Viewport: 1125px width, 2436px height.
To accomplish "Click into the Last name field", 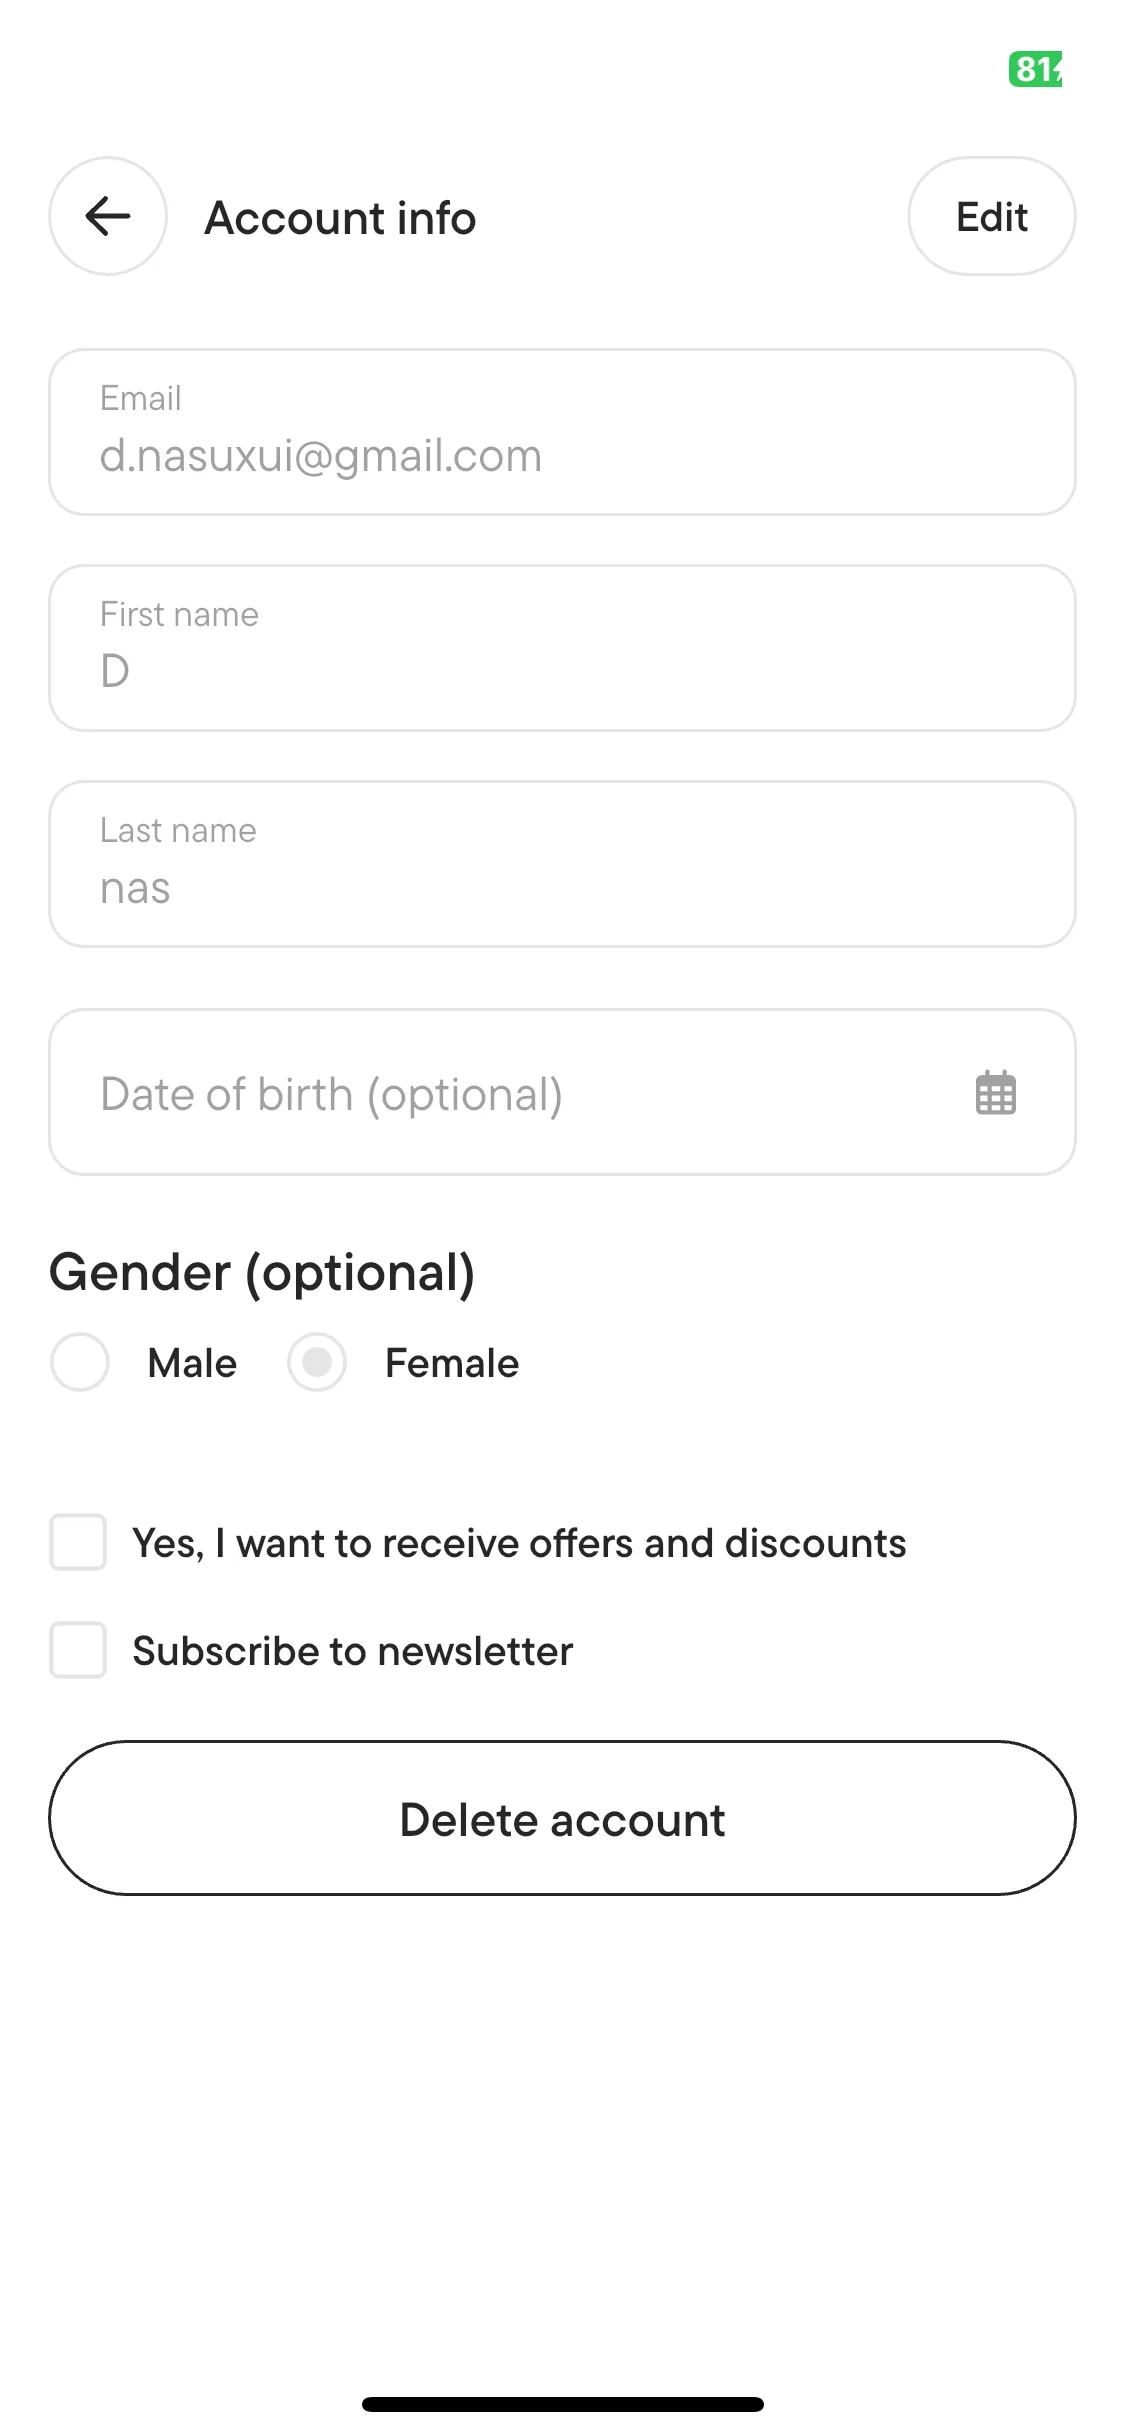I will click(x=562, y=864).
